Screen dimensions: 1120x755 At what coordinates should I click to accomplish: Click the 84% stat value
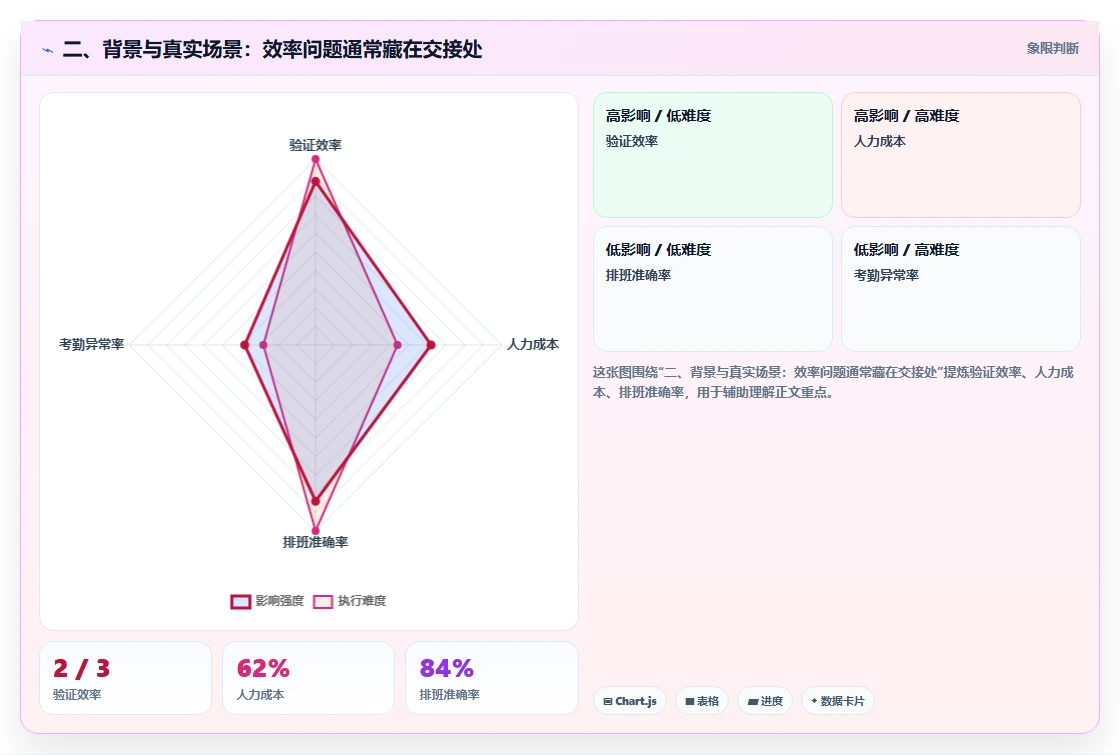[x=446, y=669]
